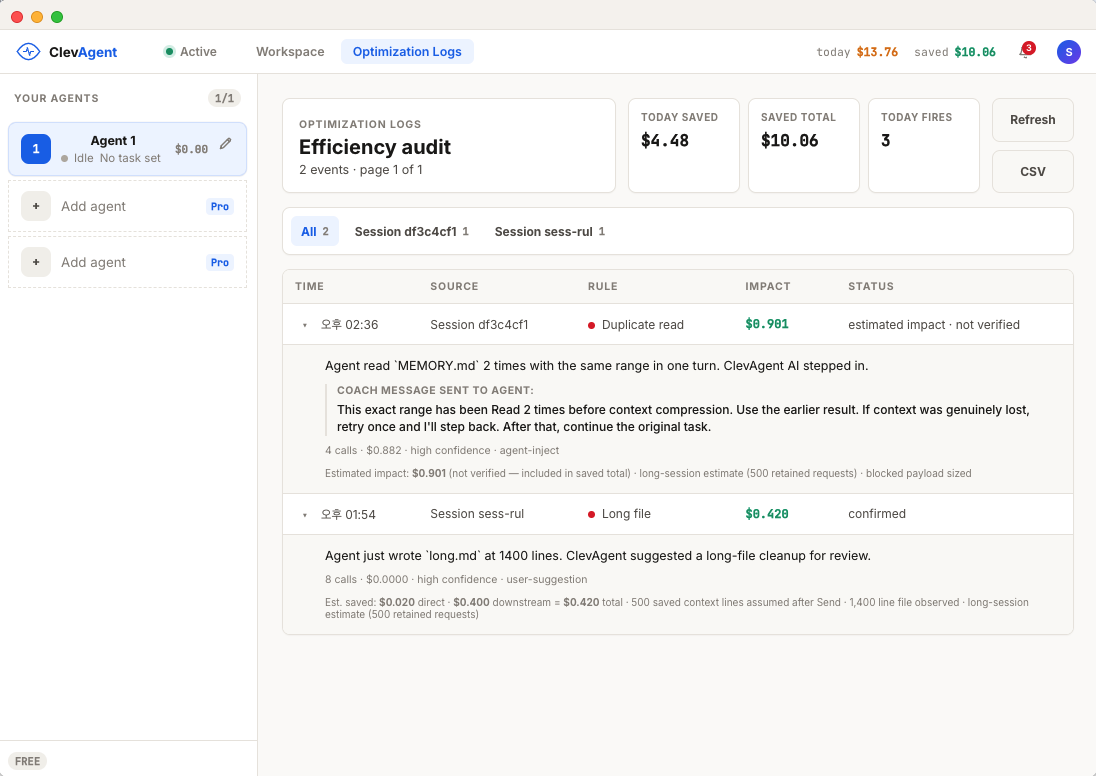Click 'estimated impact · not verified' status
The height and width of the screenshot is (776, 1096).
click(934, 324)
